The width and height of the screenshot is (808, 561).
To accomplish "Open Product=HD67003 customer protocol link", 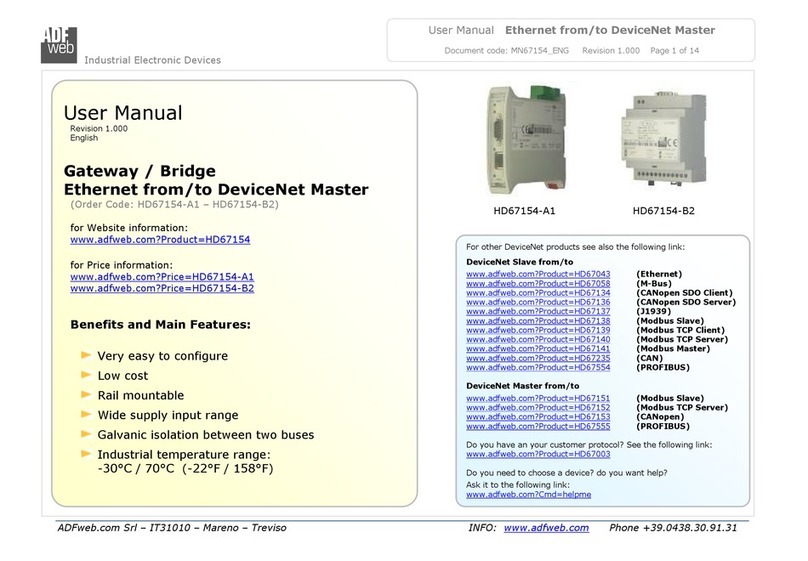I will pos(538,454).
